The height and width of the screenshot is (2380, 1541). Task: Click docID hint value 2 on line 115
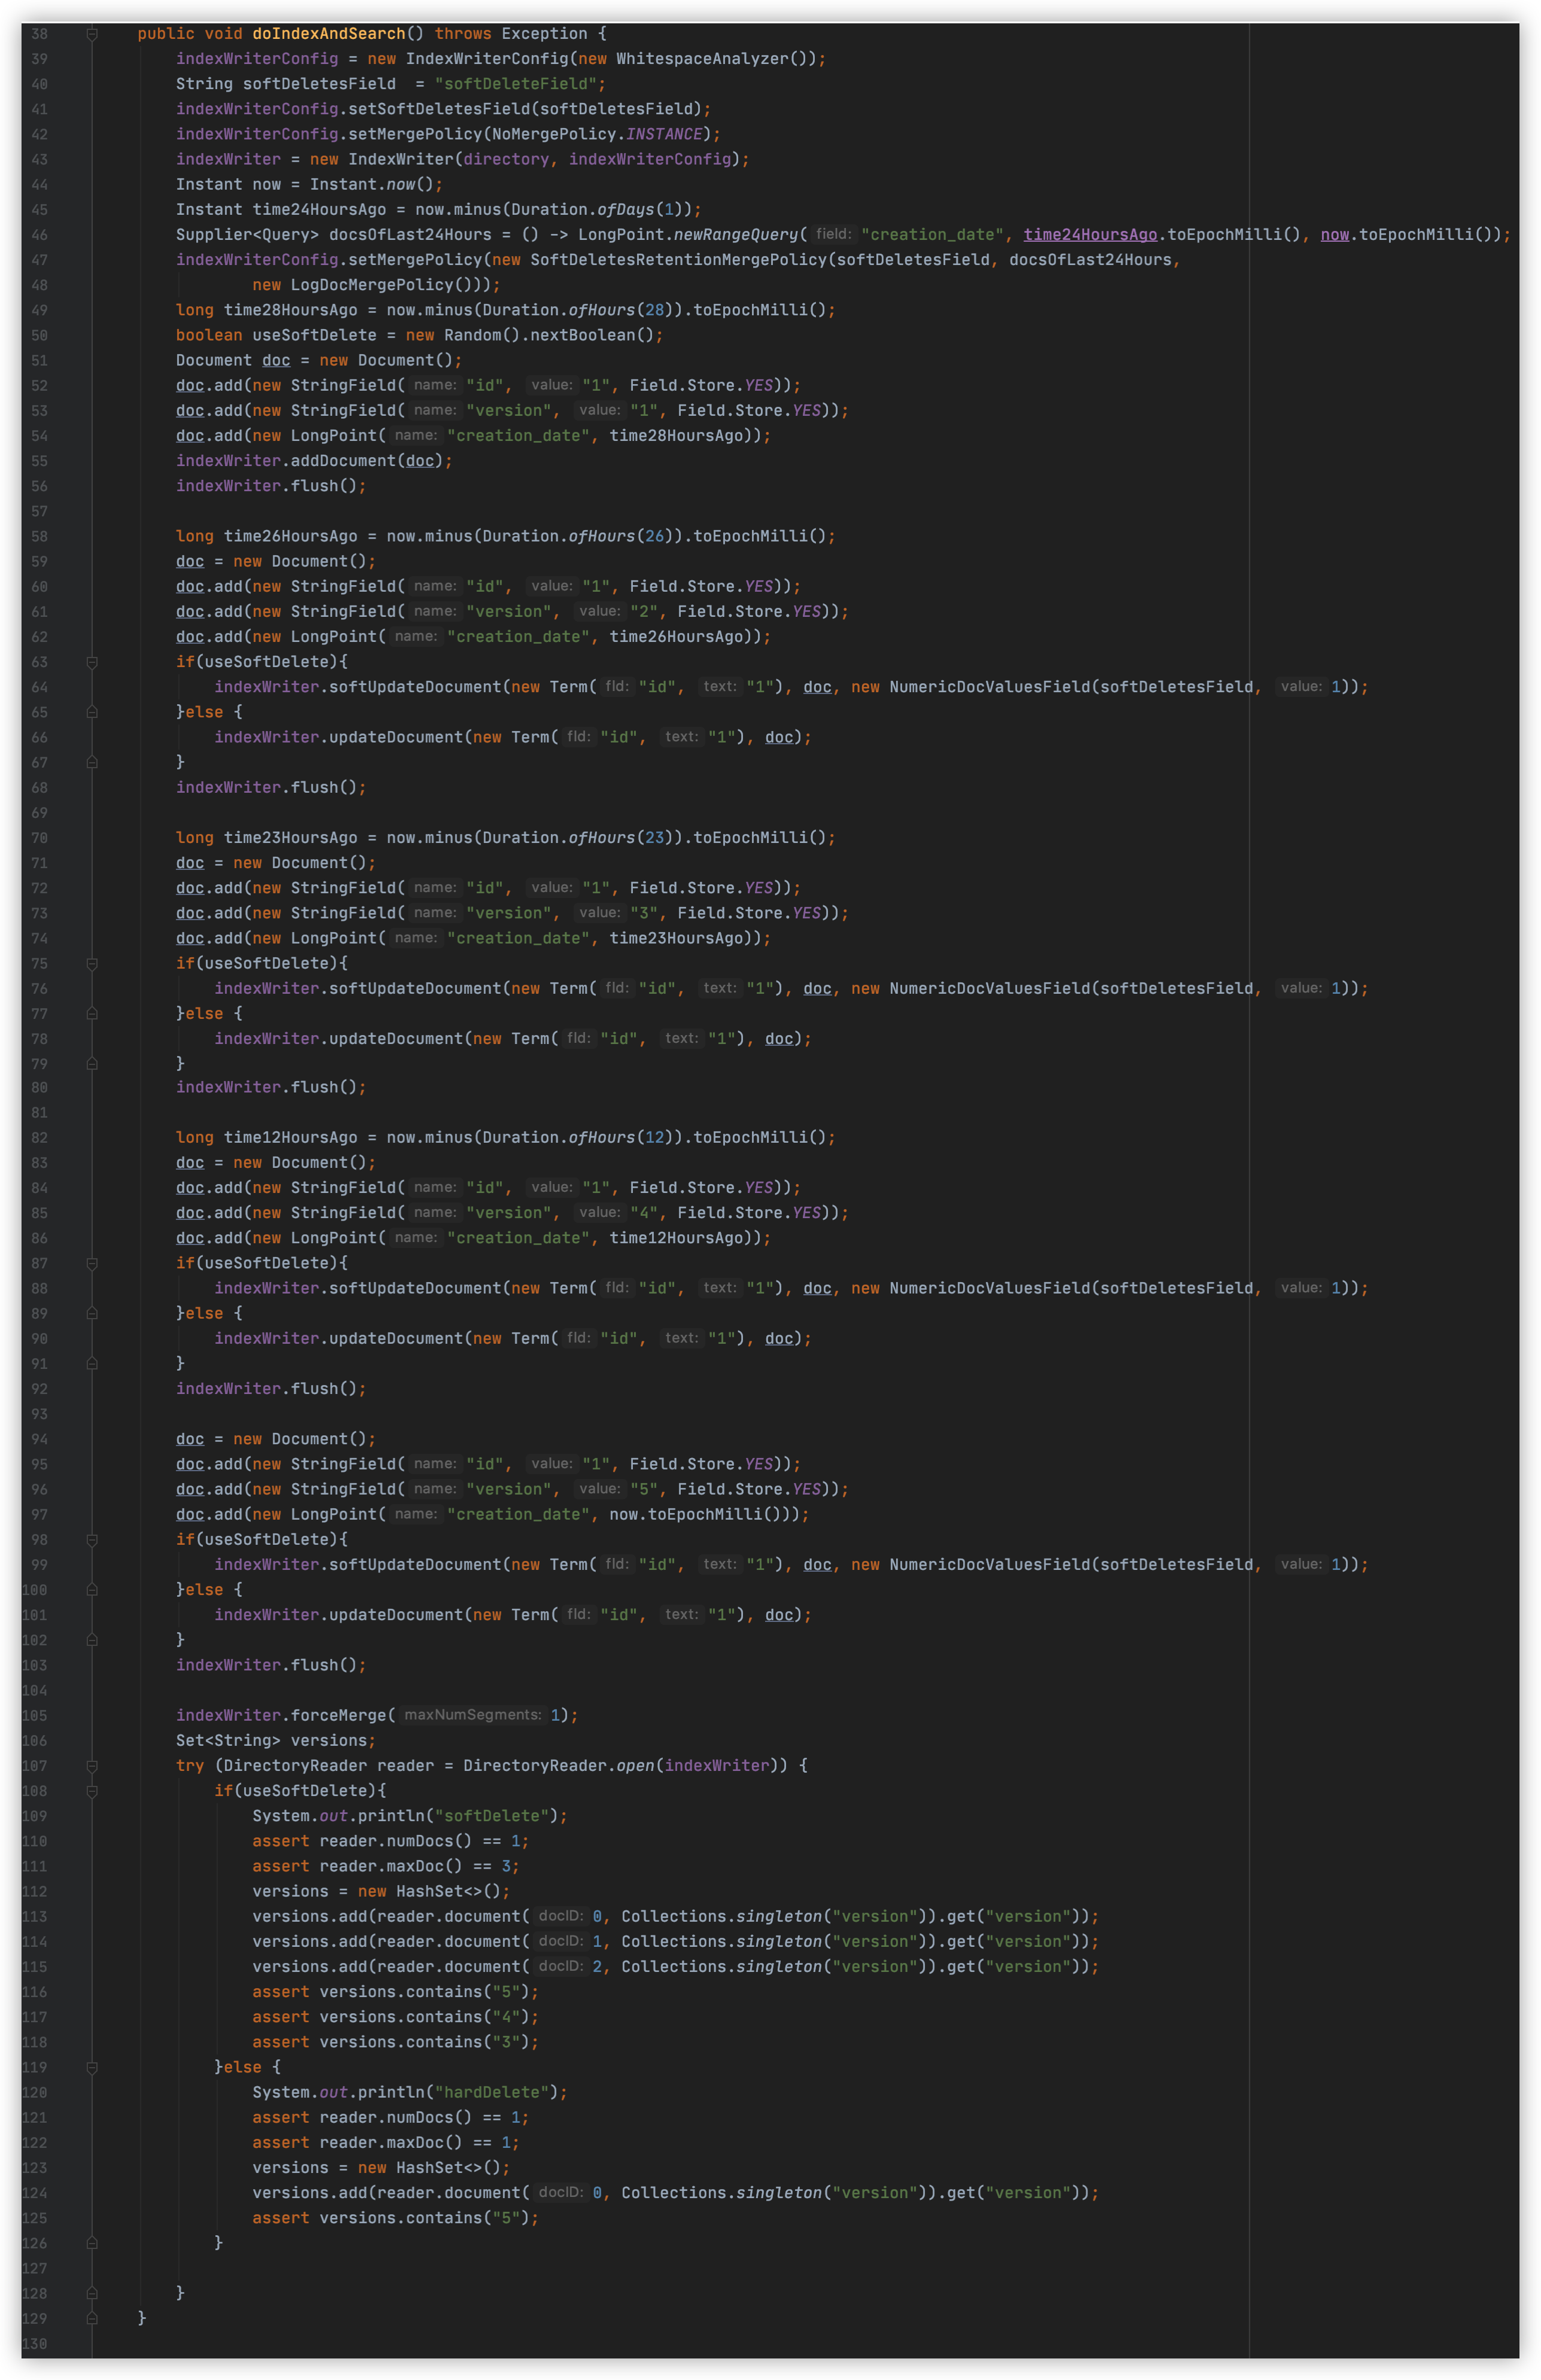[x=597, y=1966]
